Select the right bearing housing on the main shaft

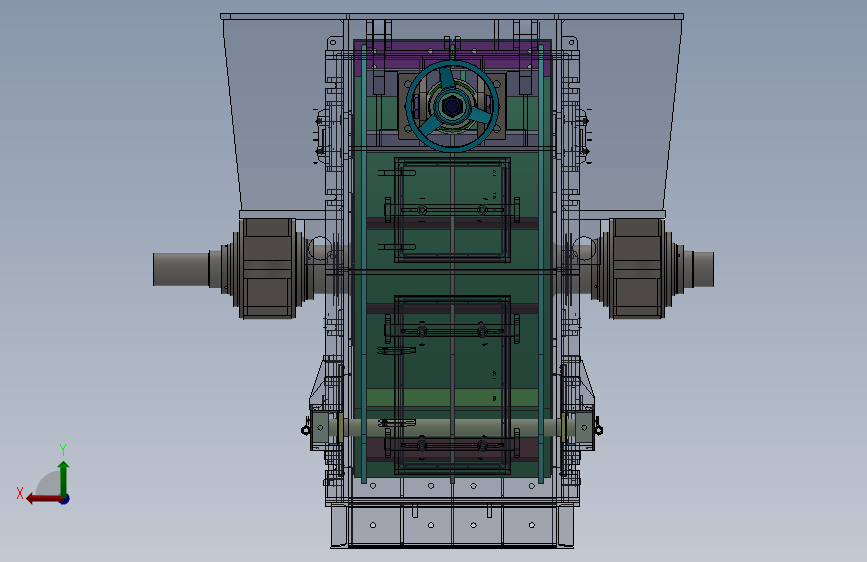[637, 268]
